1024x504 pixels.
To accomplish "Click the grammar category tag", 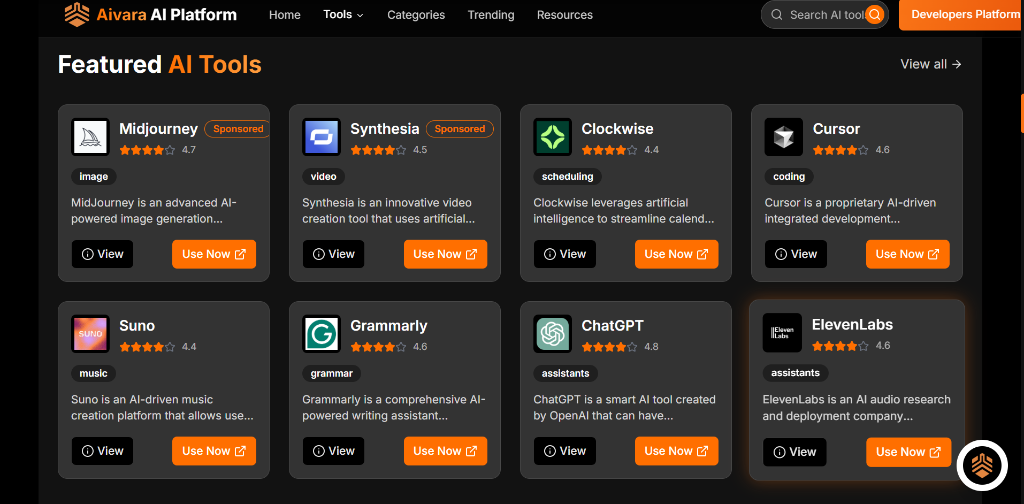I will pos(332,373).
